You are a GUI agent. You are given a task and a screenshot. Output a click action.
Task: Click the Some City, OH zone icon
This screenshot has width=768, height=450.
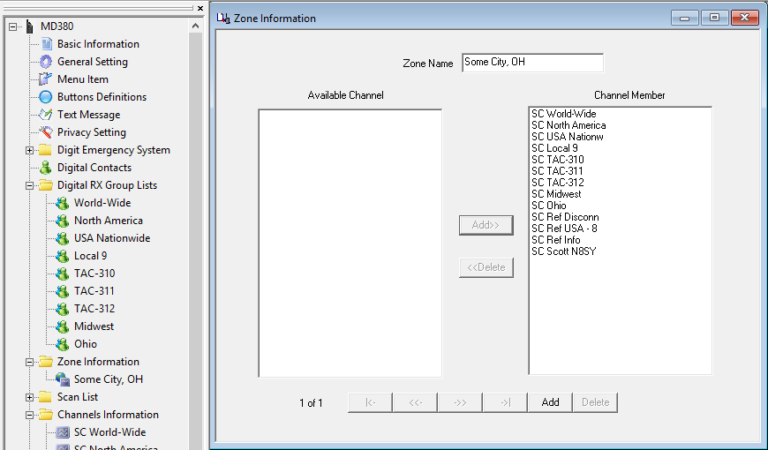(x=62, y=379)
